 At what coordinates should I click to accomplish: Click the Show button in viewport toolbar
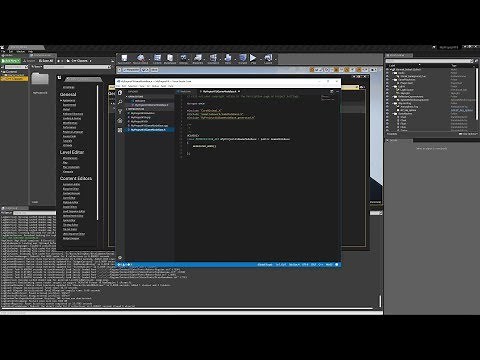[154, 70]
